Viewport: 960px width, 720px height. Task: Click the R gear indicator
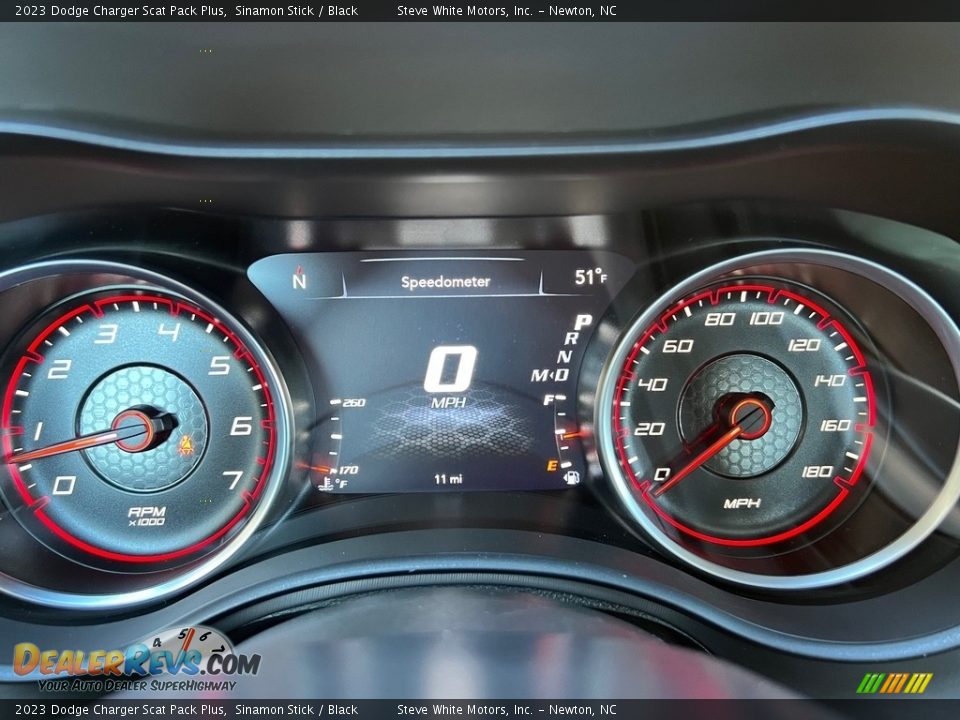(x=571, y=339)
